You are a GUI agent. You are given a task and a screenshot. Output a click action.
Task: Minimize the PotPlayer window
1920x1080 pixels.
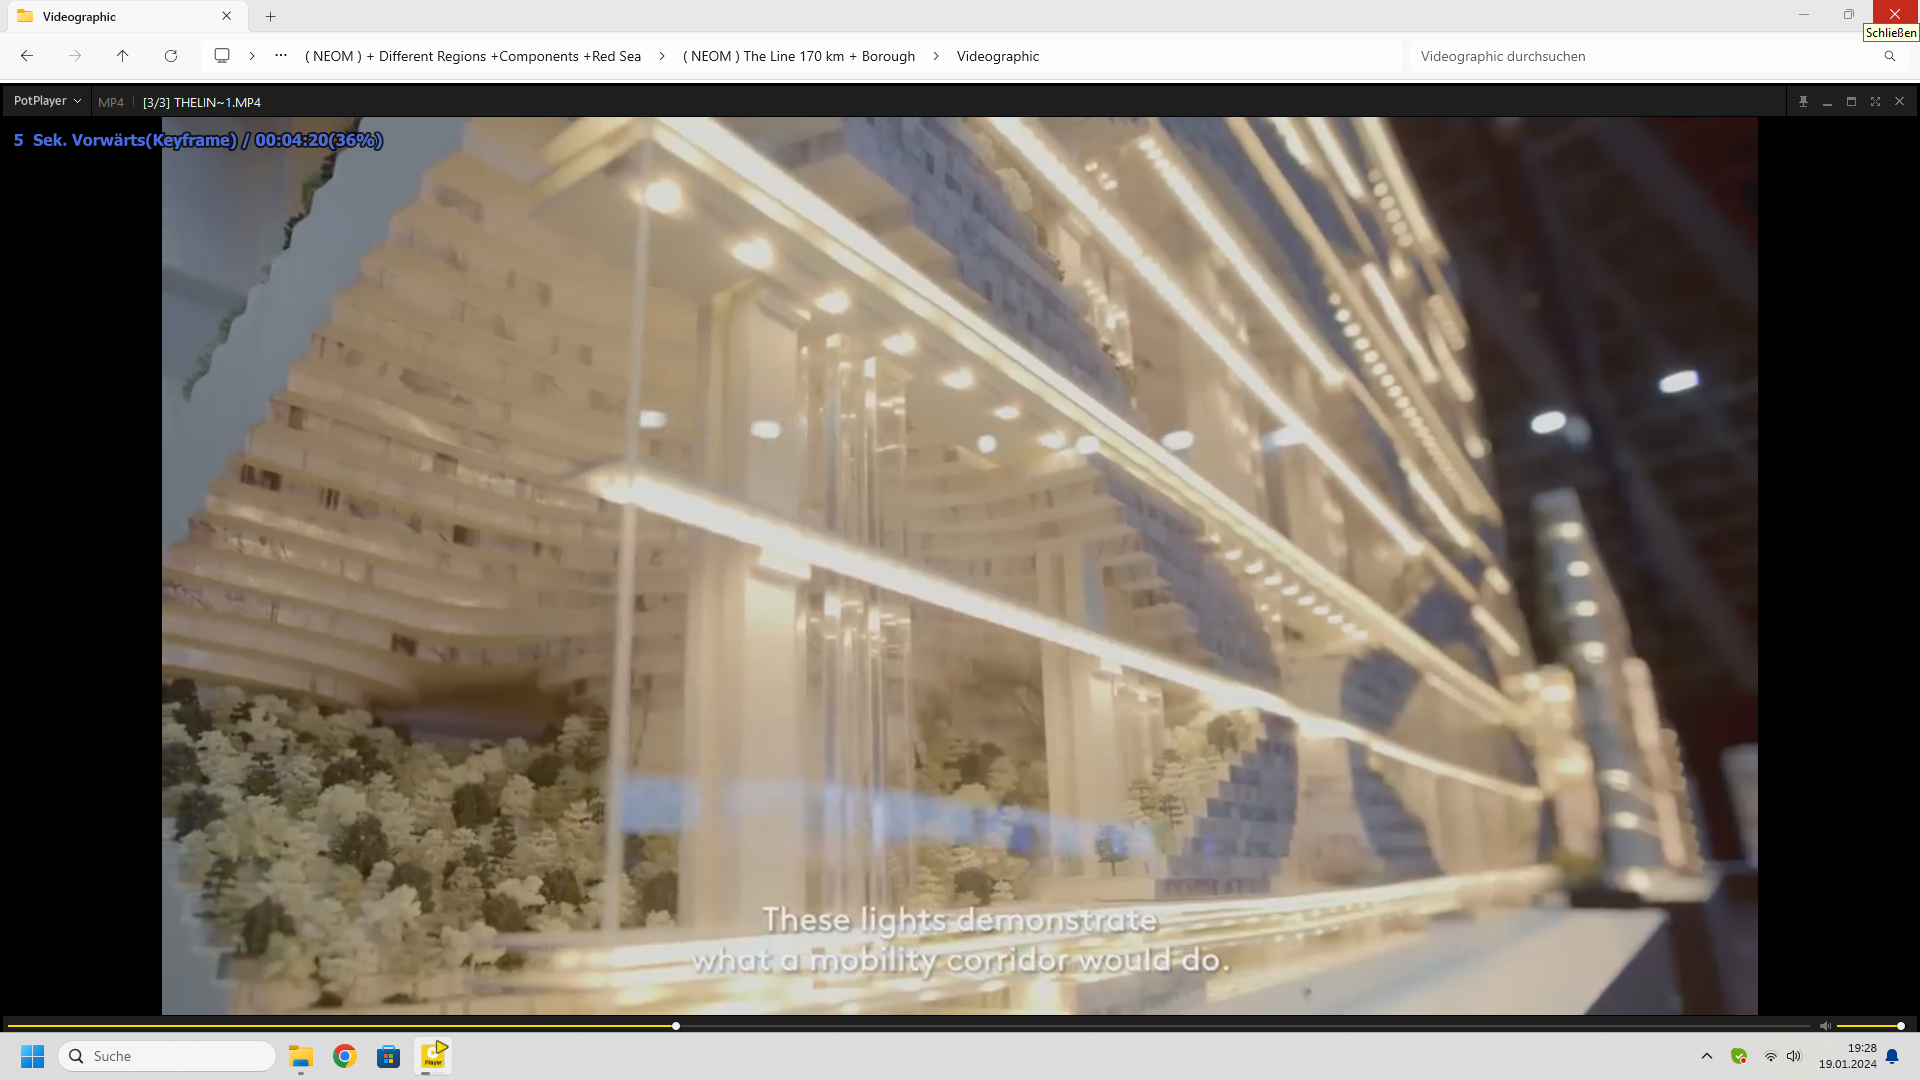pos(1827,102)
